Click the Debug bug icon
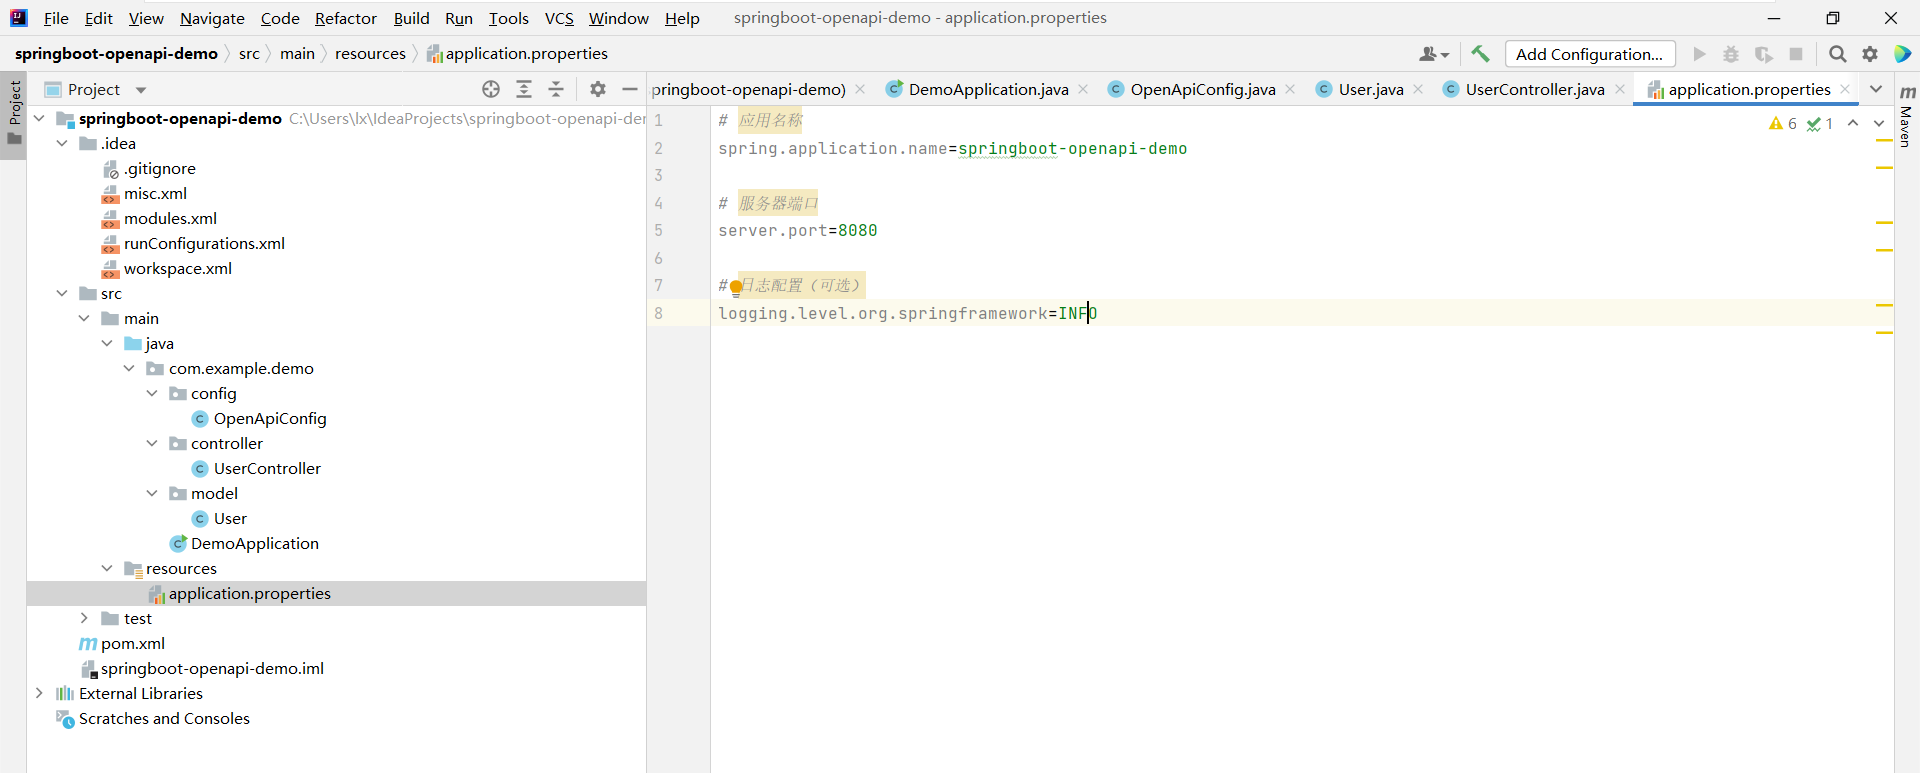The width and height of the screenshot is (1920, 773). 1731,54
